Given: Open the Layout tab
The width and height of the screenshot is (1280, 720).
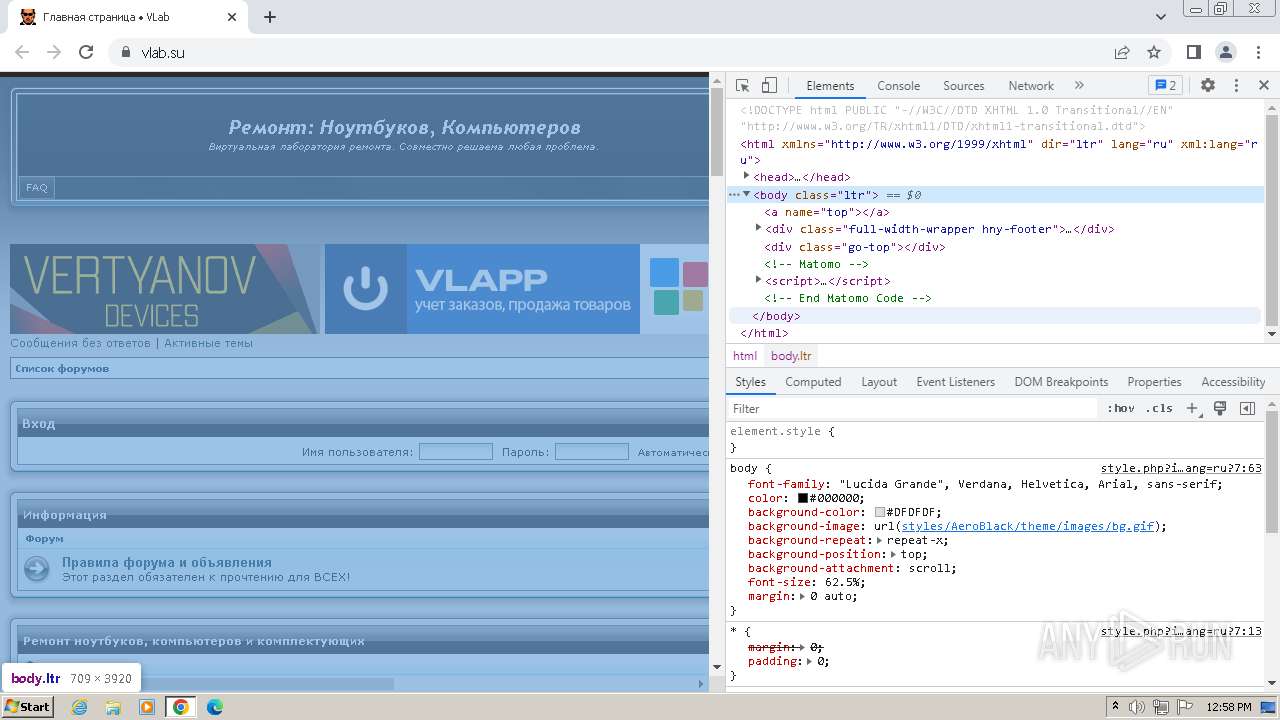Looking at the screenshot, I should pos(879,382).
